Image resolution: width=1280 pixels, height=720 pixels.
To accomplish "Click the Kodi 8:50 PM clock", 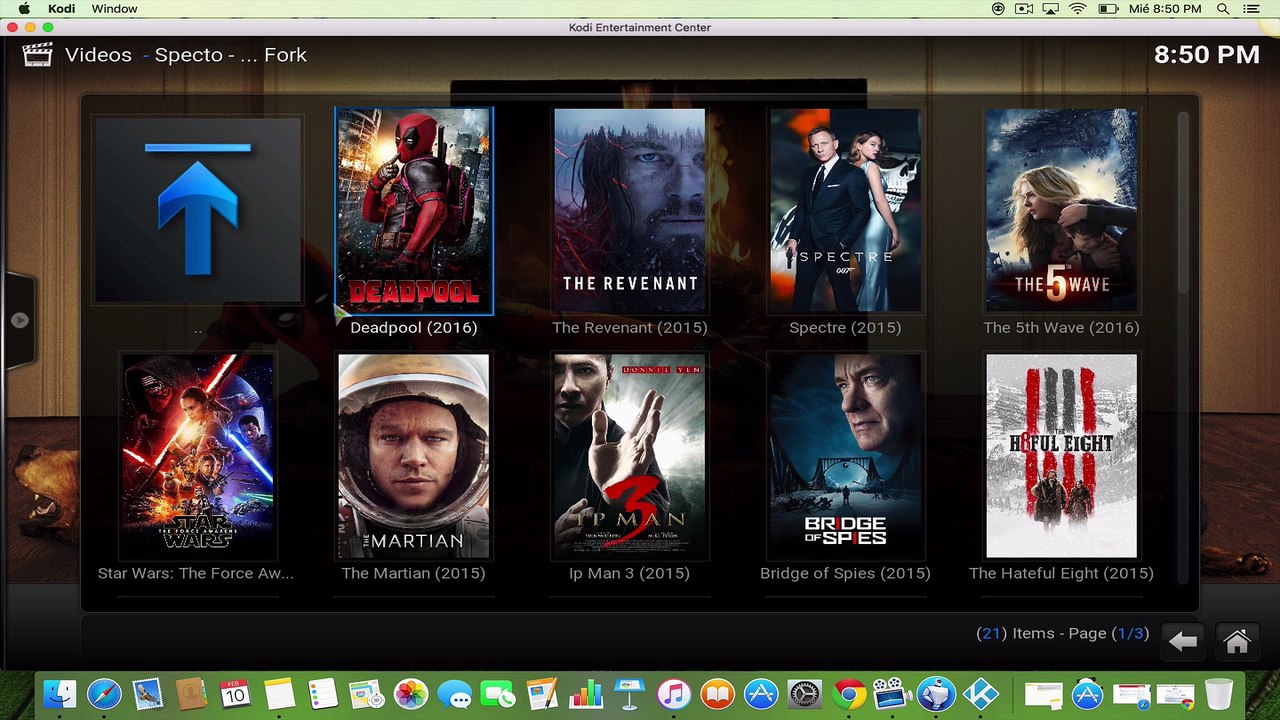I will click(x=1207, y=55).
